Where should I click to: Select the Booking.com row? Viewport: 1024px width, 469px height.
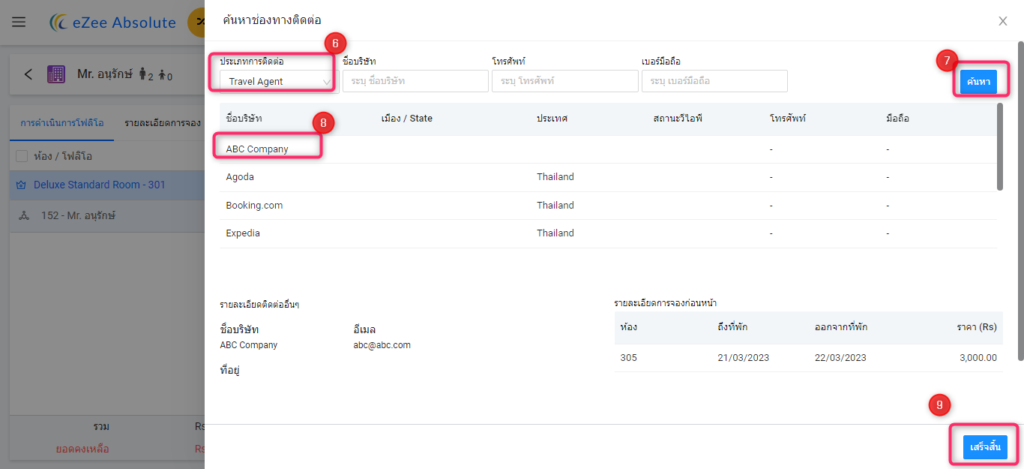(608, 205)
